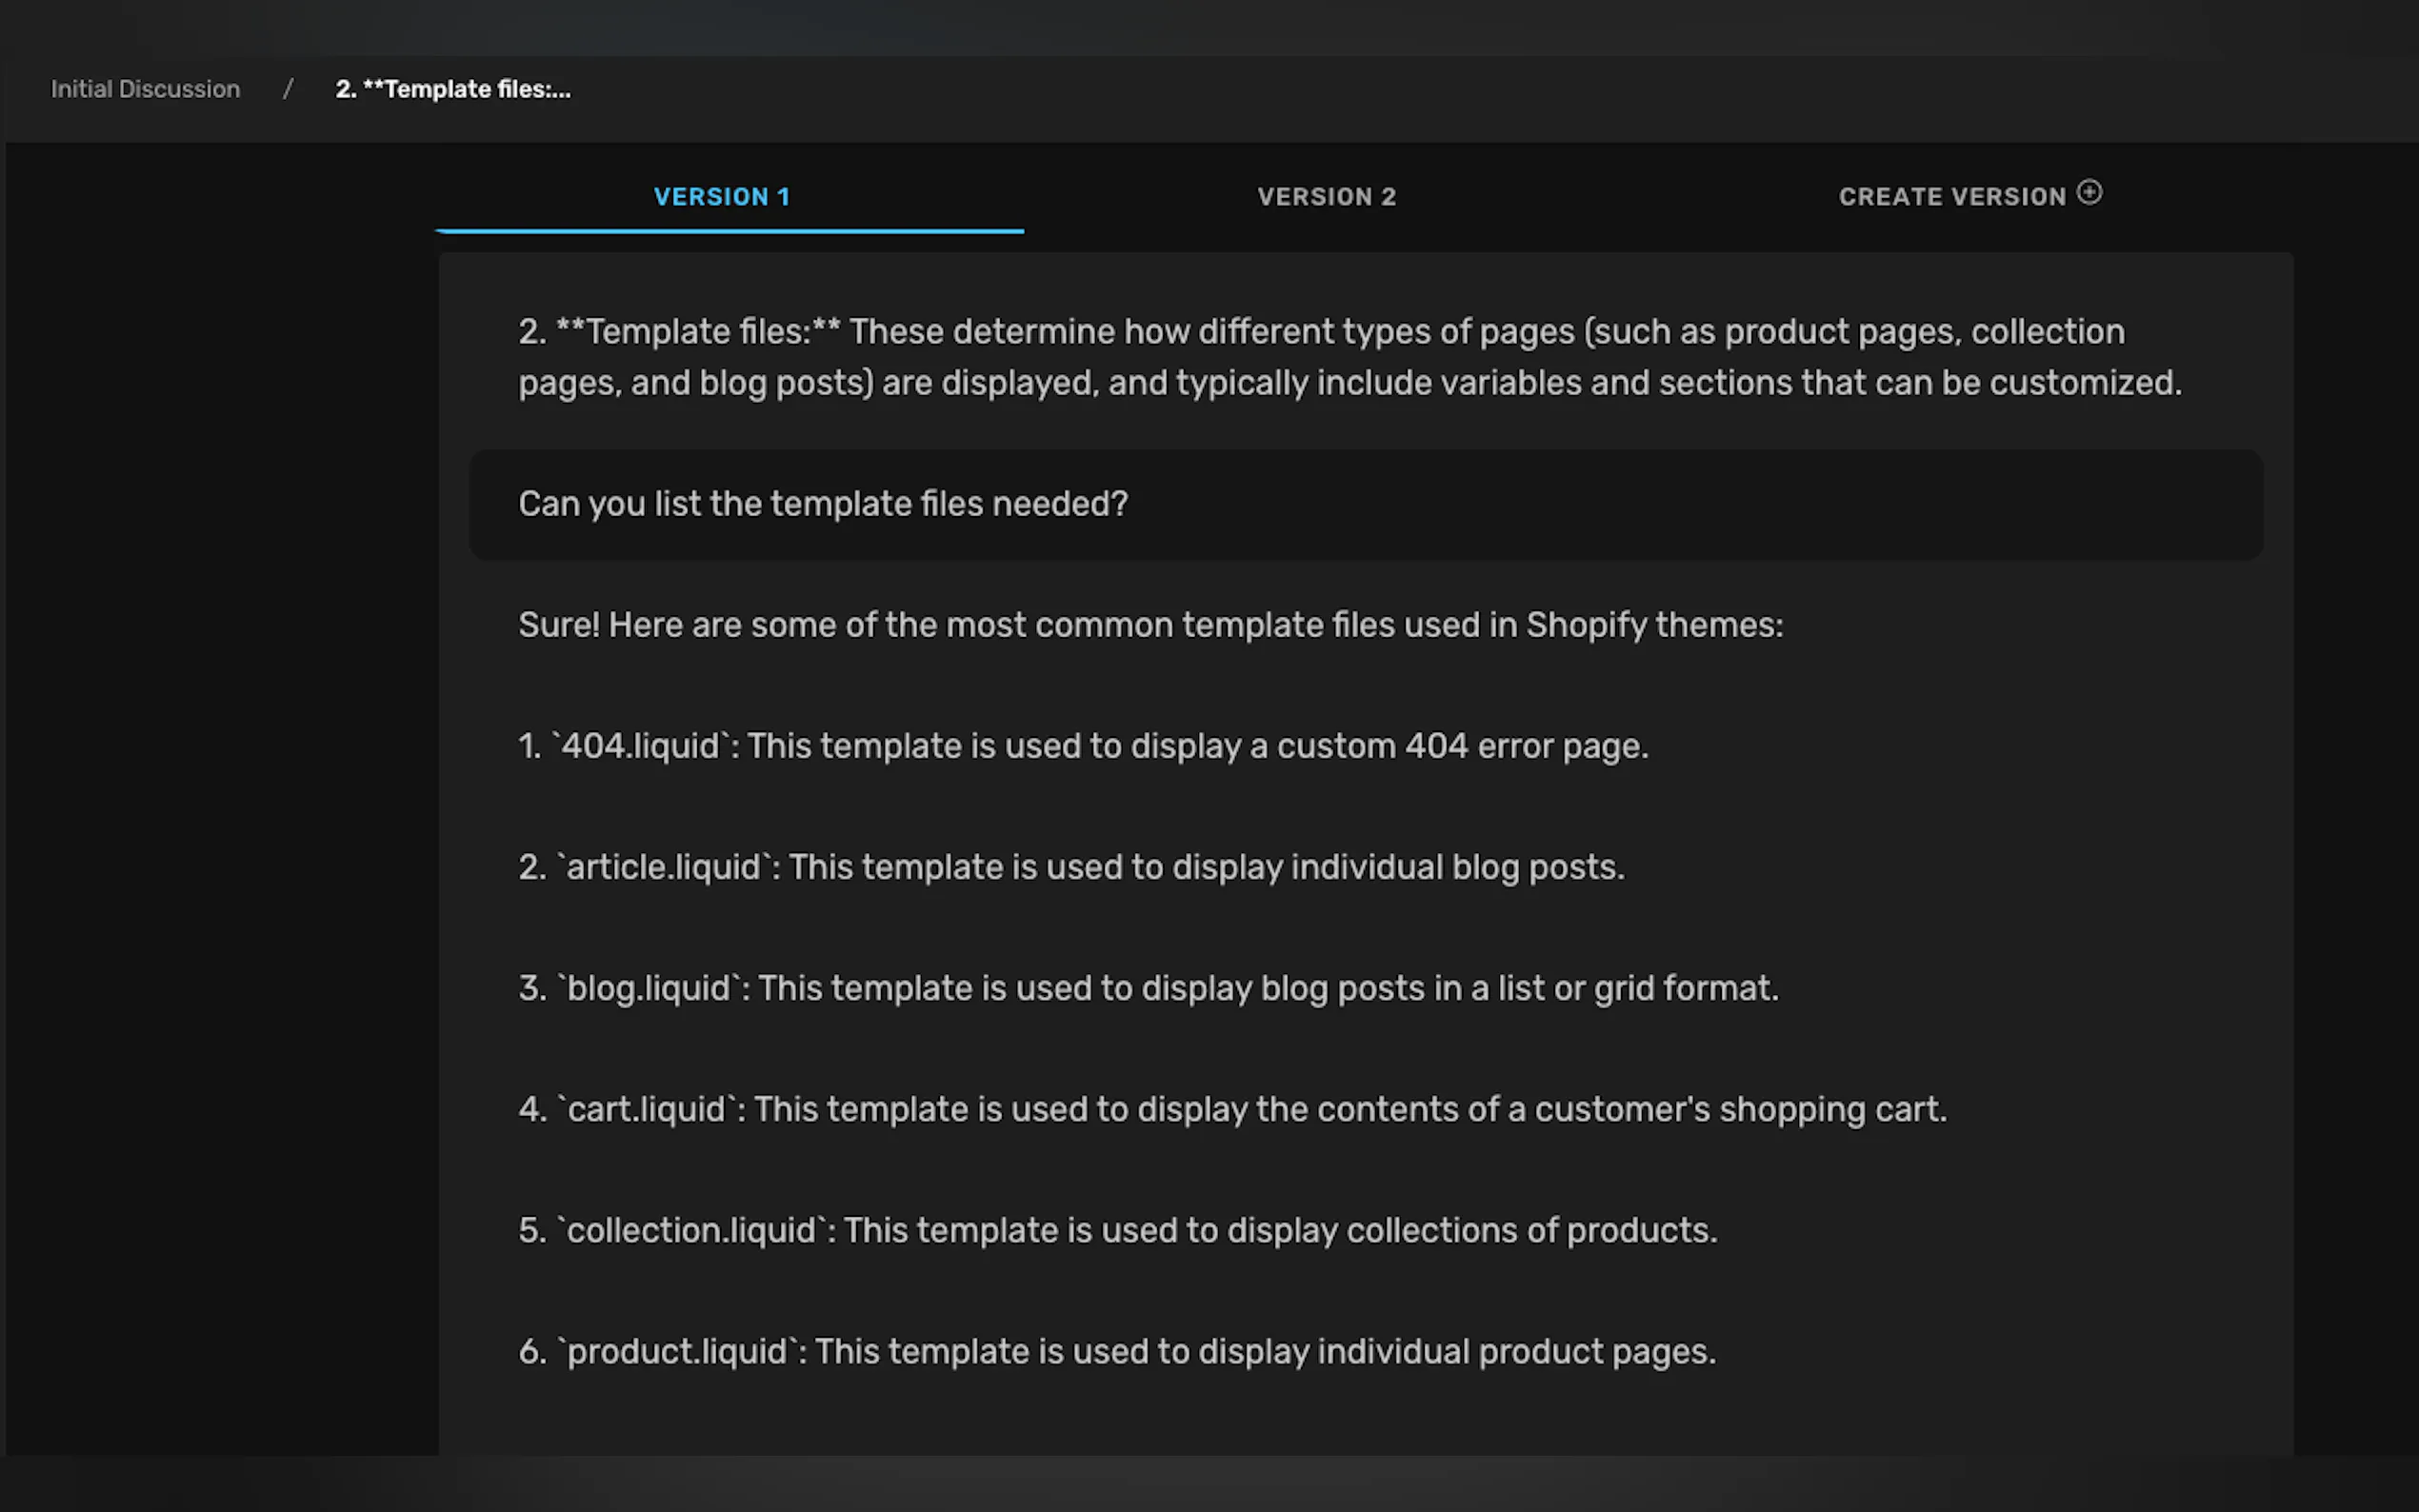Screen dimensions: 2419x1512
Task: Select the collection.liquid list item
Action: [1117, 1230]
